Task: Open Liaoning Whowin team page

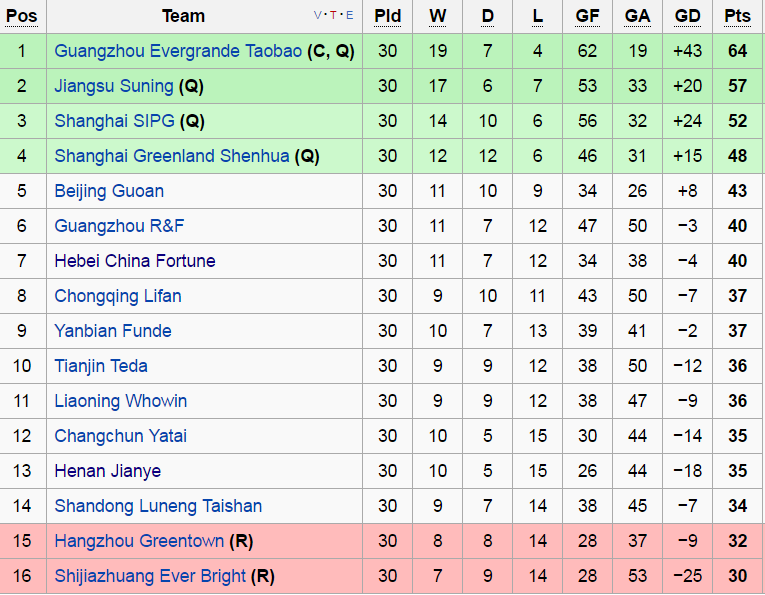Action: click(121, 401)
